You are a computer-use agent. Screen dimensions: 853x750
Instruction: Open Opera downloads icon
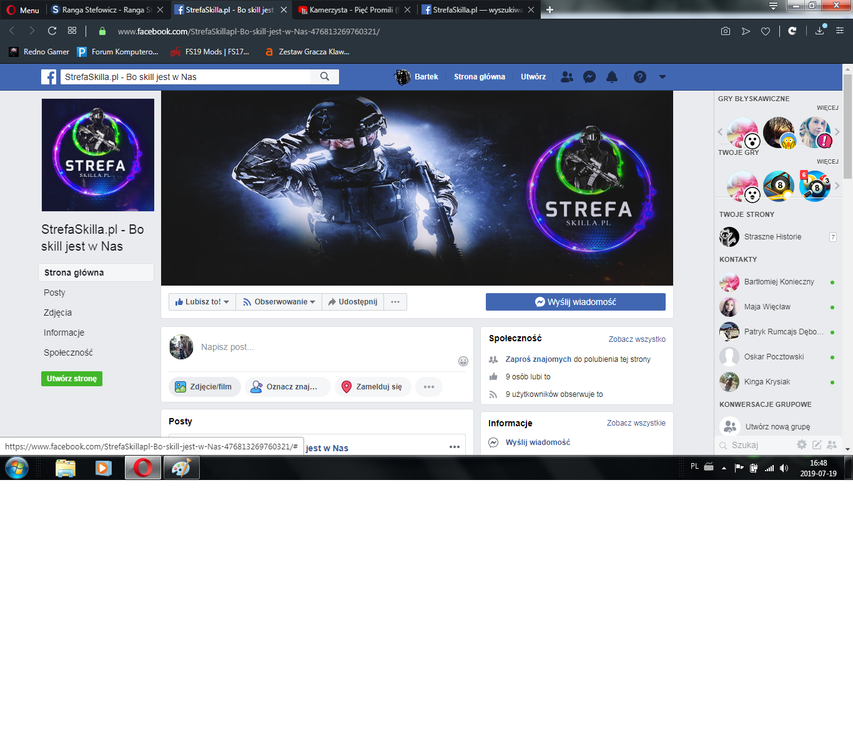tap(820, 30)
